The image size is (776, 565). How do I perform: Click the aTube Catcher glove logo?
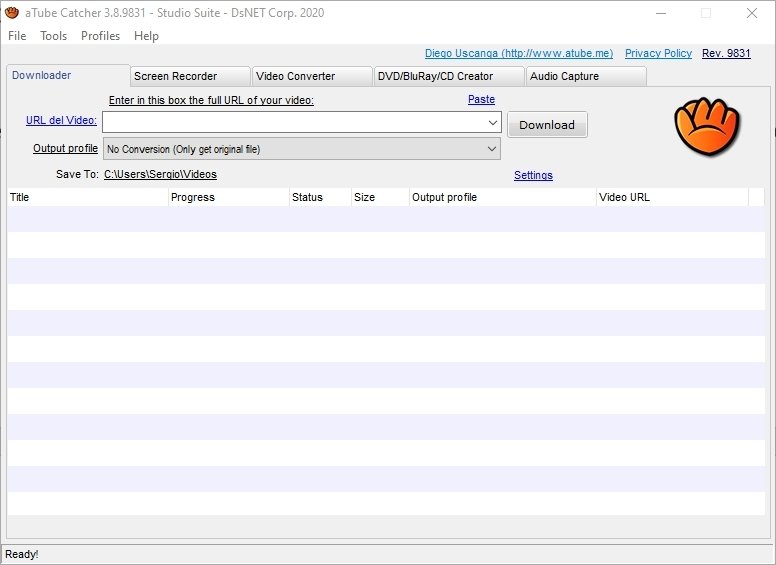(x=706, y=127)
